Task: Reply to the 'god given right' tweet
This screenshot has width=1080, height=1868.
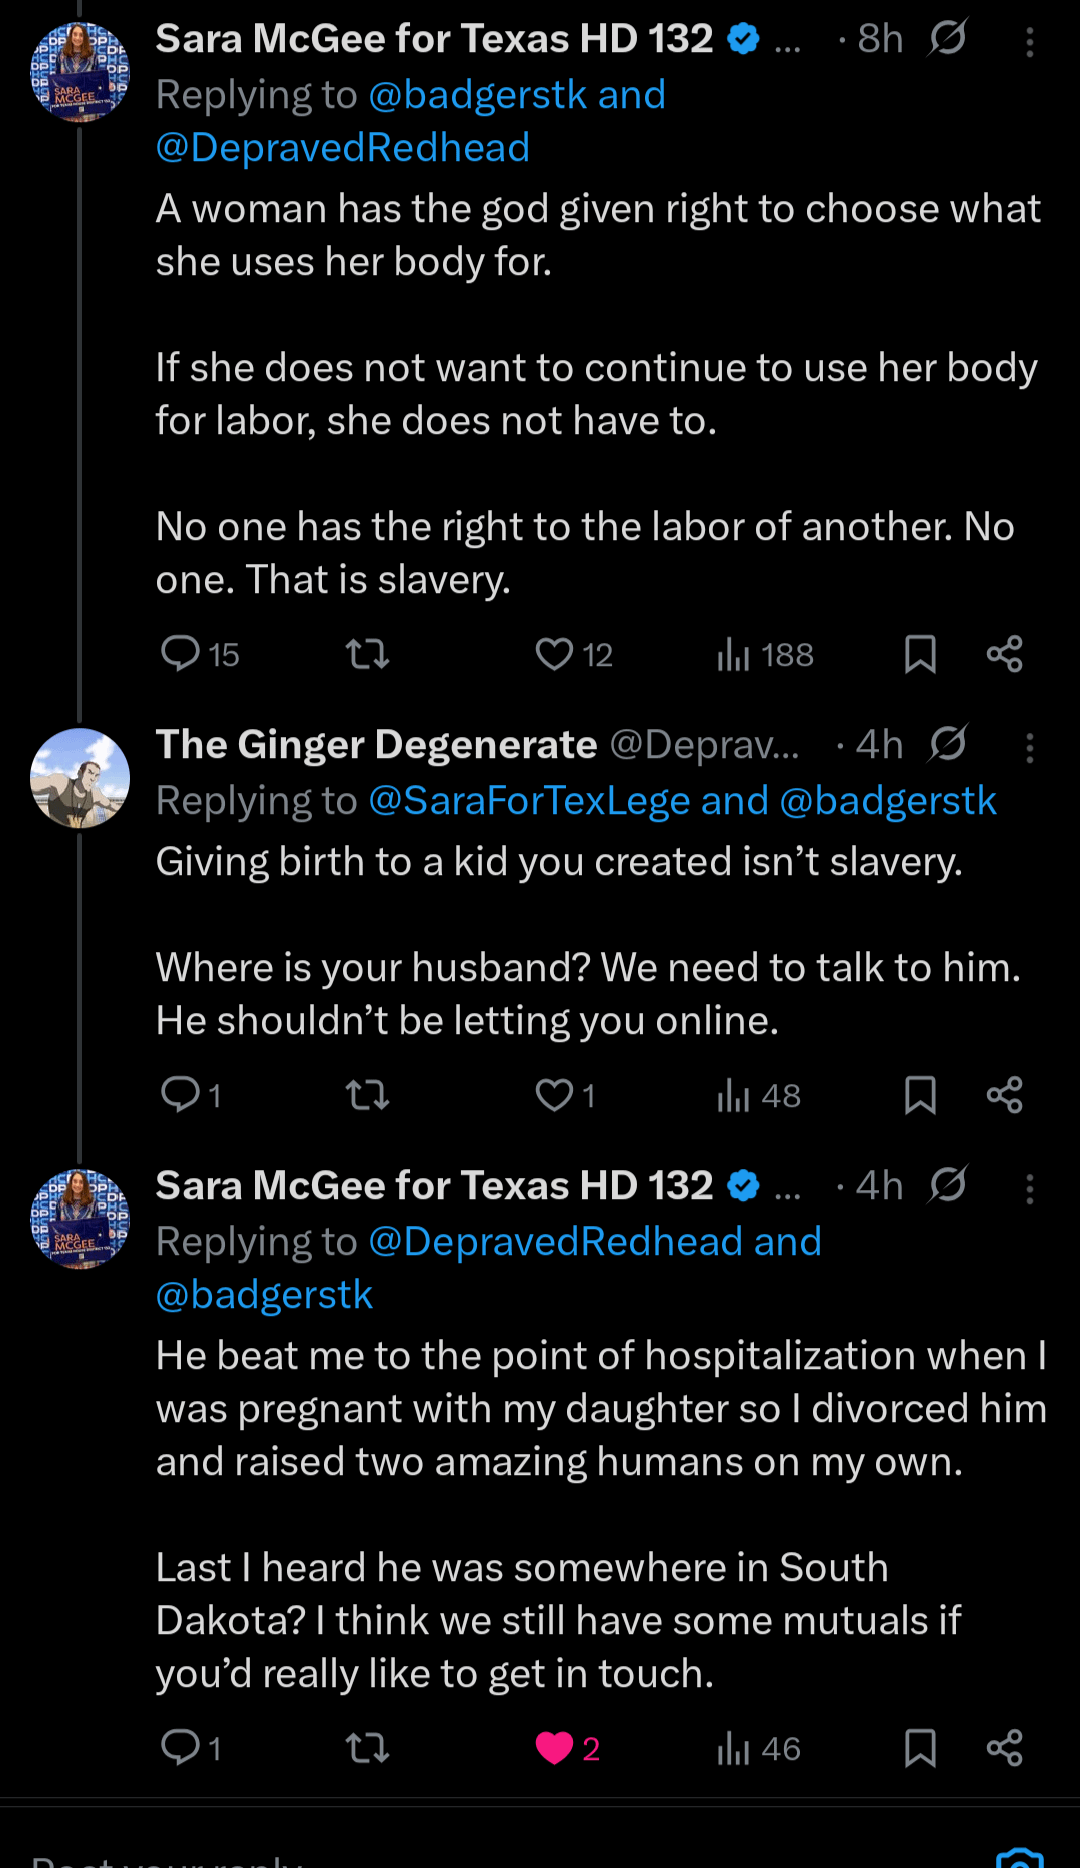Action: click(181, 654)
